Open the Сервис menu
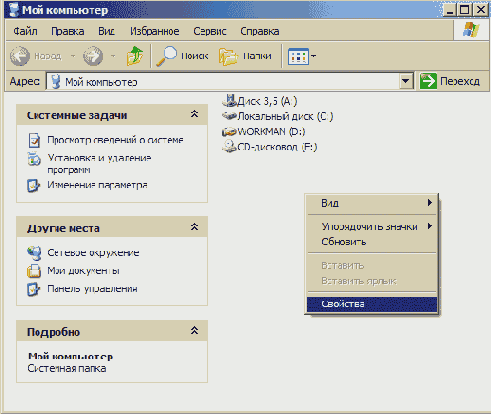This screenshot has width=491, height=414. click(x=210, y=31)
